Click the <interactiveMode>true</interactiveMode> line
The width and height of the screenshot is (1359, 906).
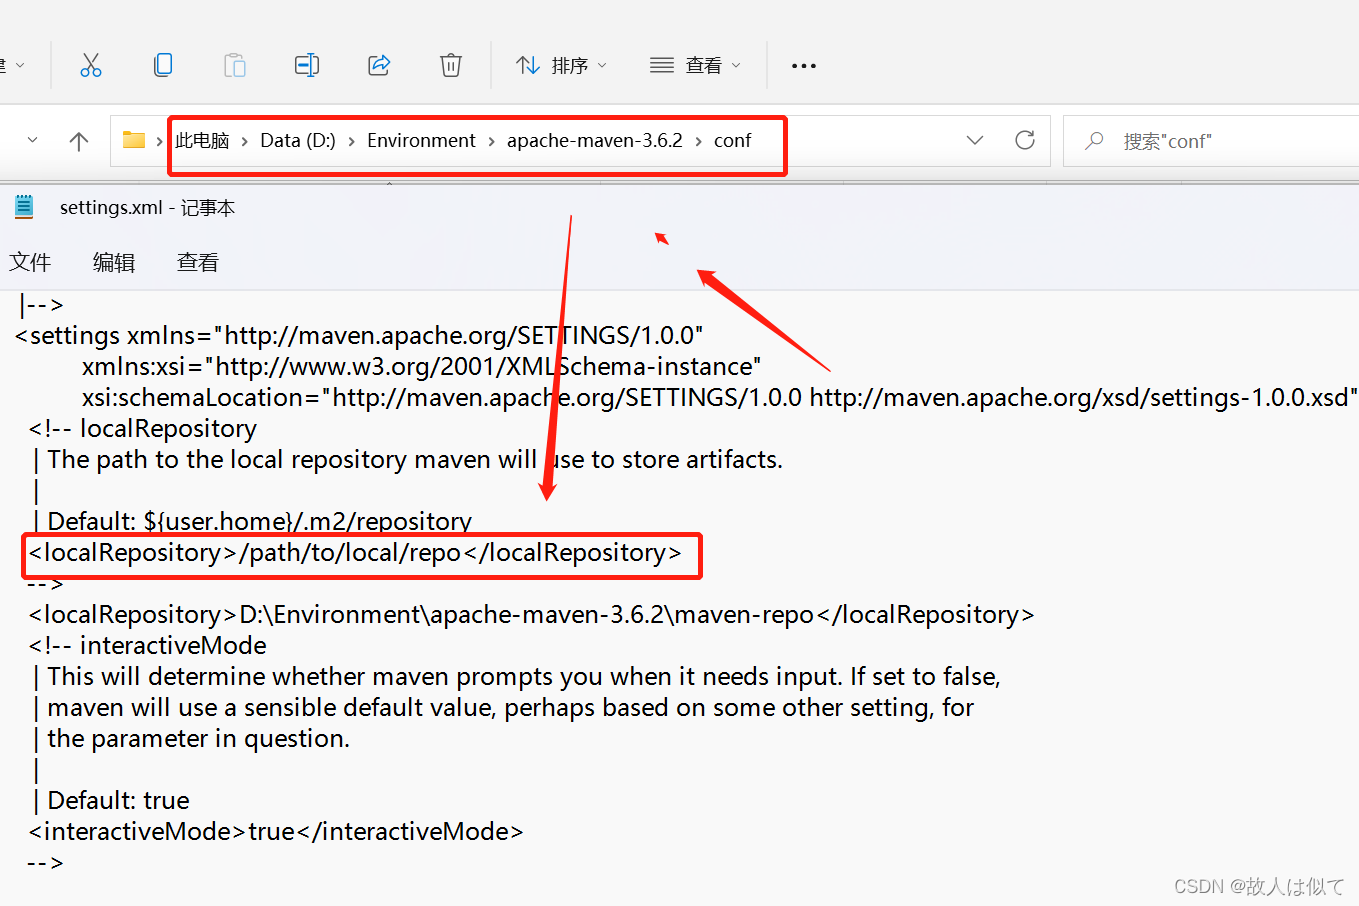[x=276, y=831]
